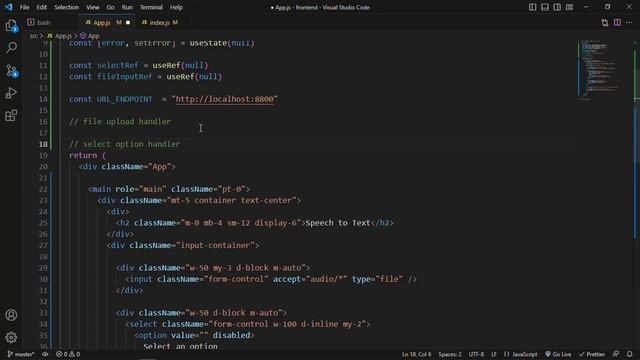Open the Accounts menu icon

click(x=11, y=315)
